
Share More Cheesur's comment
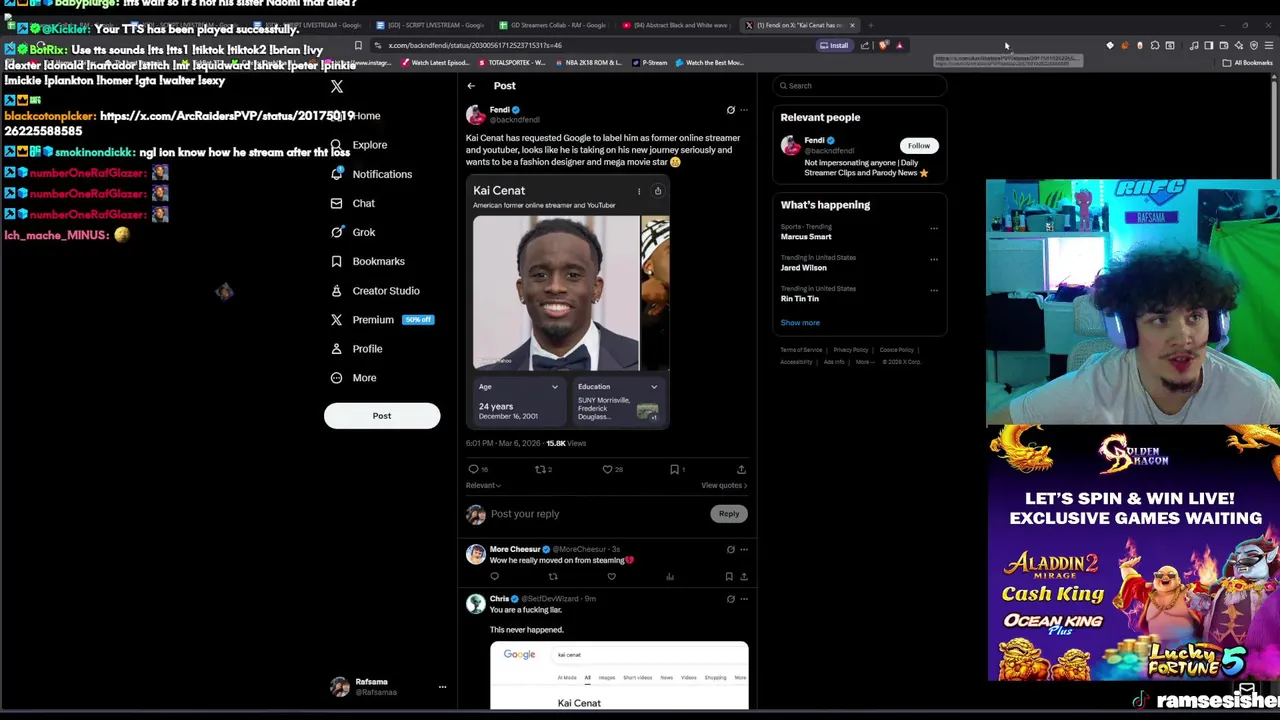click(743, 577)
